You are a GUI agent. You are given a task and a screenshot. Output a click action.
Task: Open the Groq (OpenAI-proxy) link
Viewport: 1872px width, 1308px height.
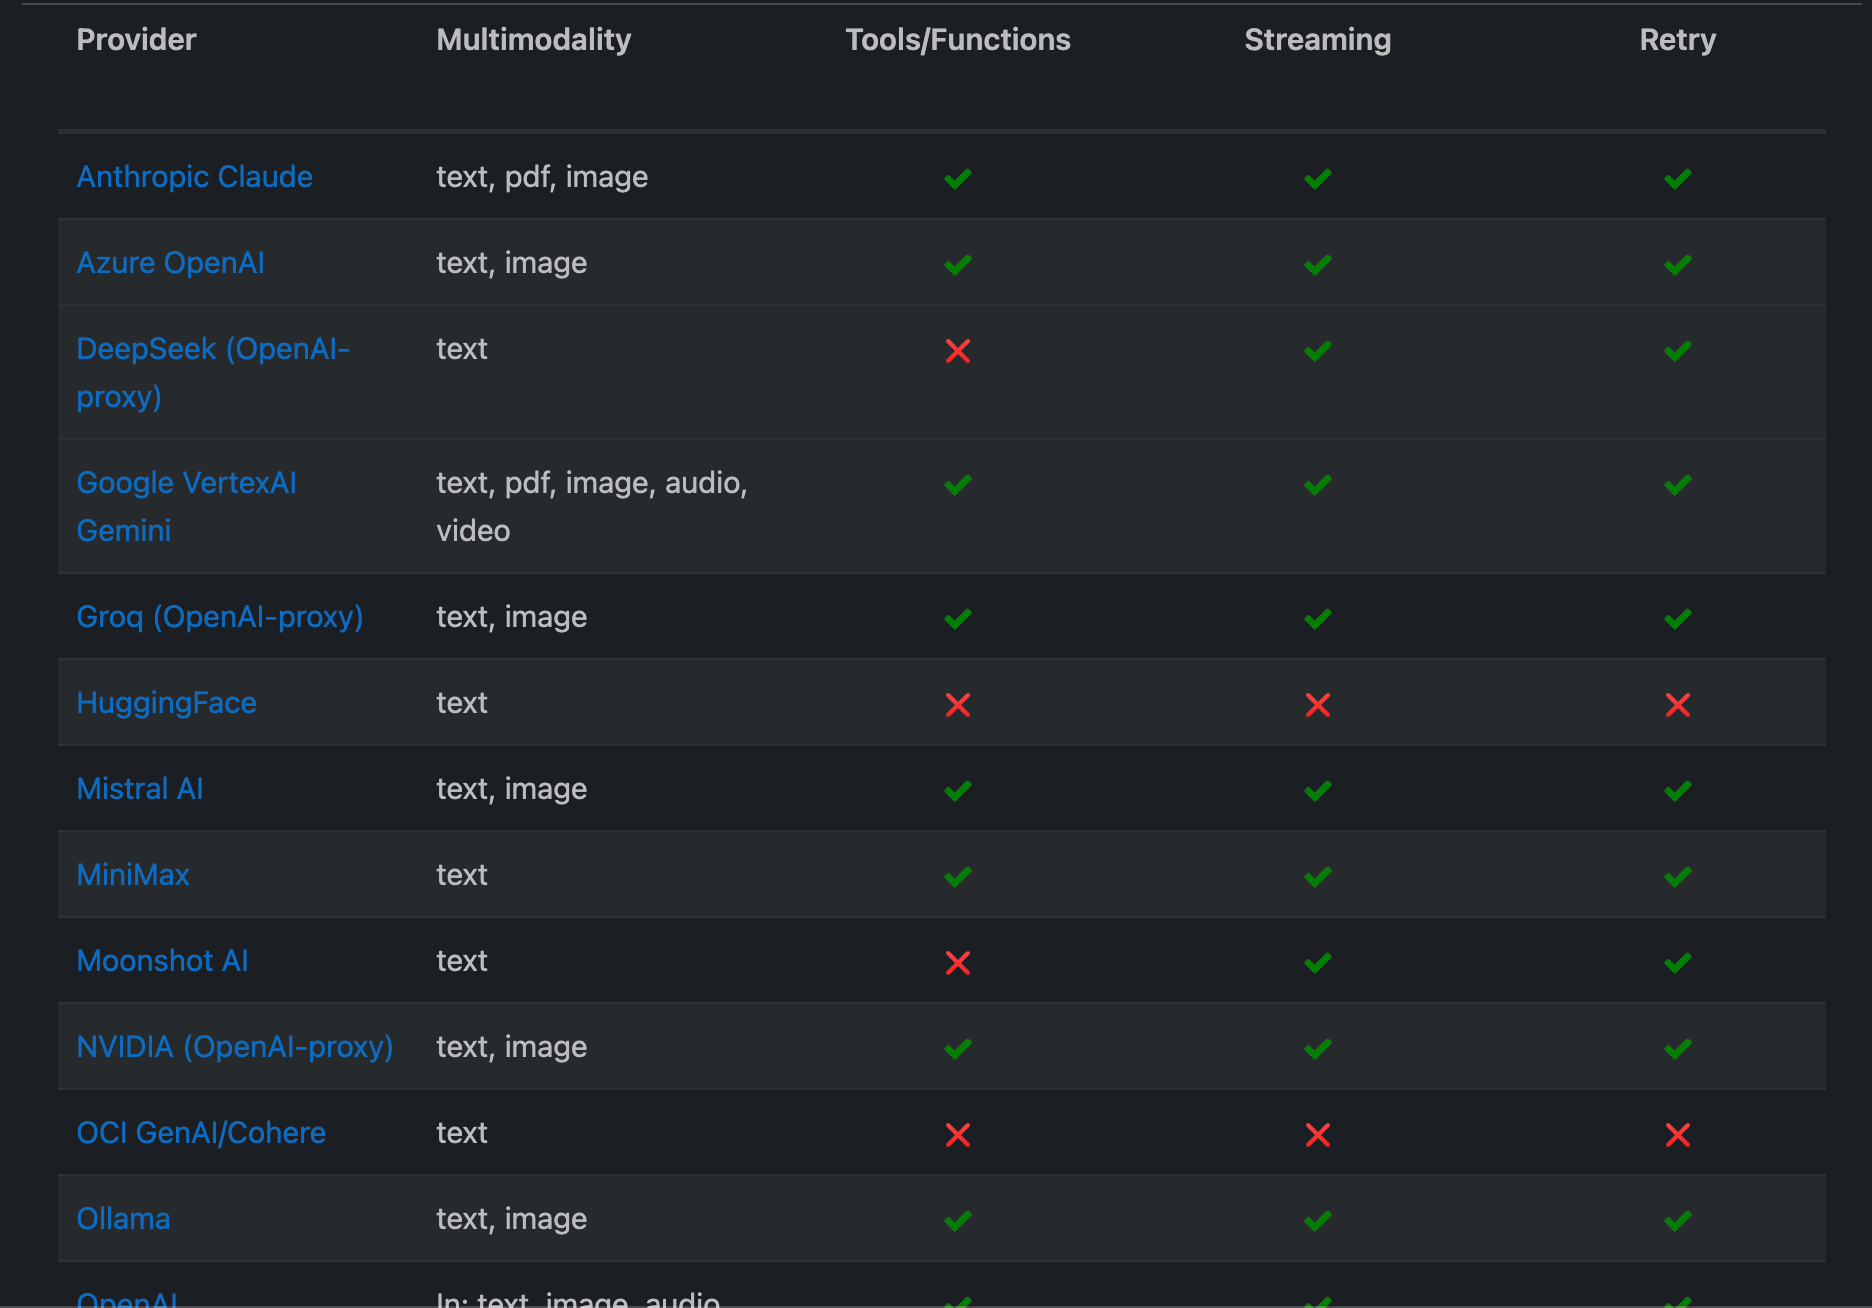click(220, 617)
